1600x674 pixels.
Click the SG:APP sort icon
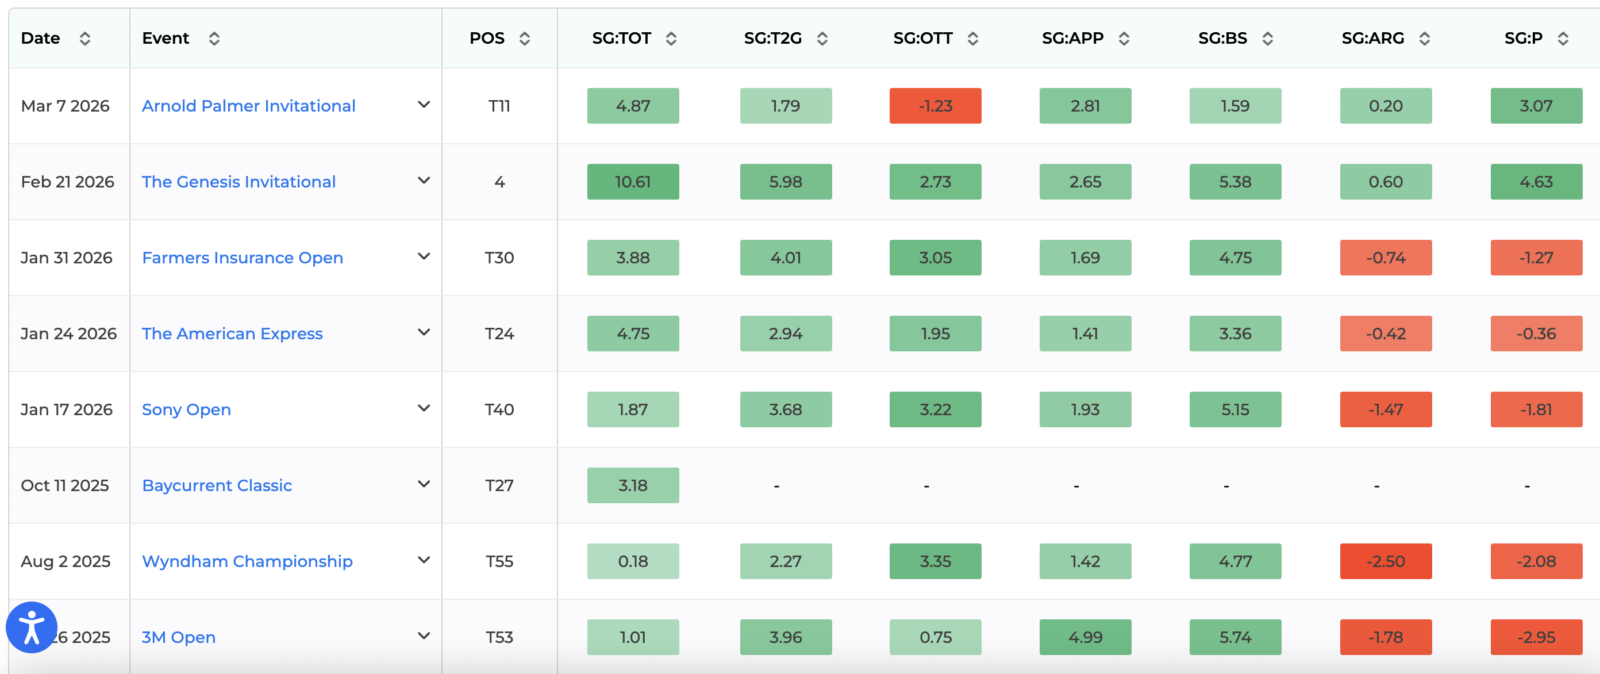click(1124, 39)
